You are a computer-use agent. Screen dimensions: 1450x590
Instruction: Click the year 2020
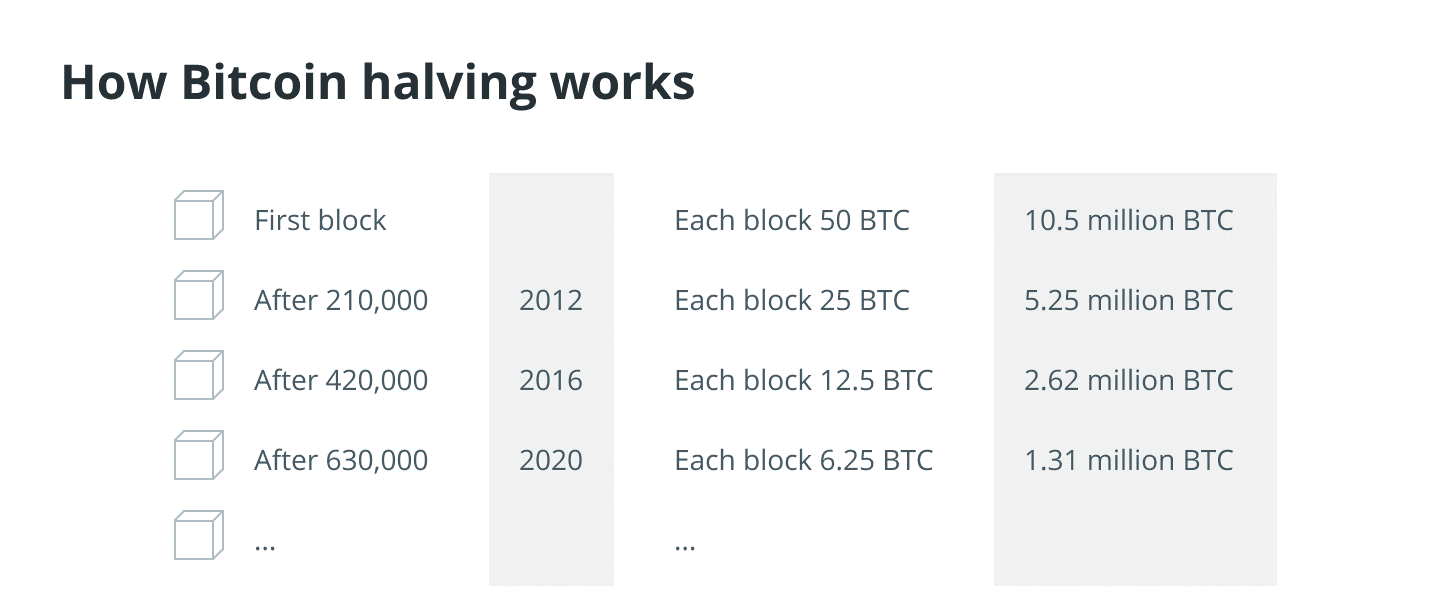click(x=551, y=460)
